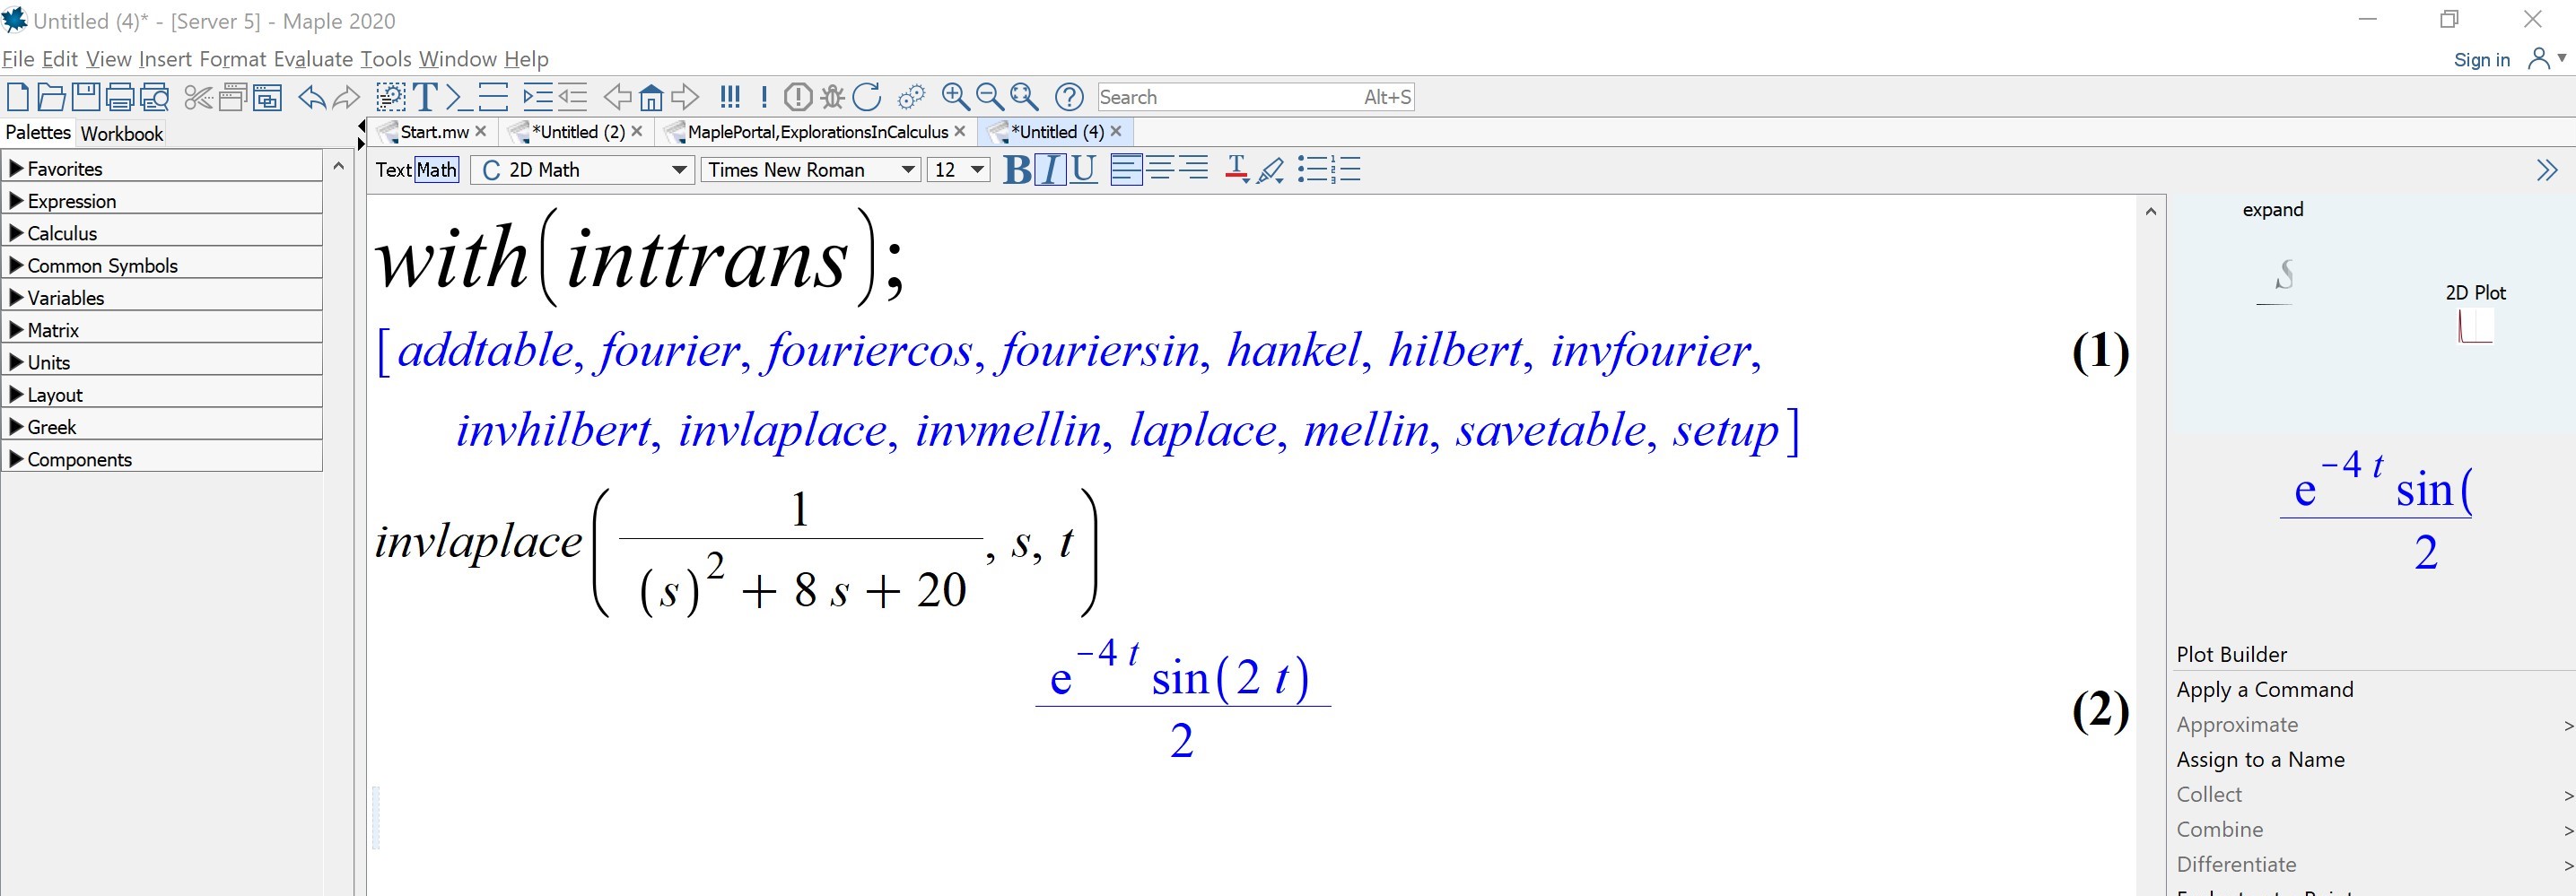This screenshot has height=896, width=2576.
Task: Open a file using the folder icon
Action: pos(51,97)
